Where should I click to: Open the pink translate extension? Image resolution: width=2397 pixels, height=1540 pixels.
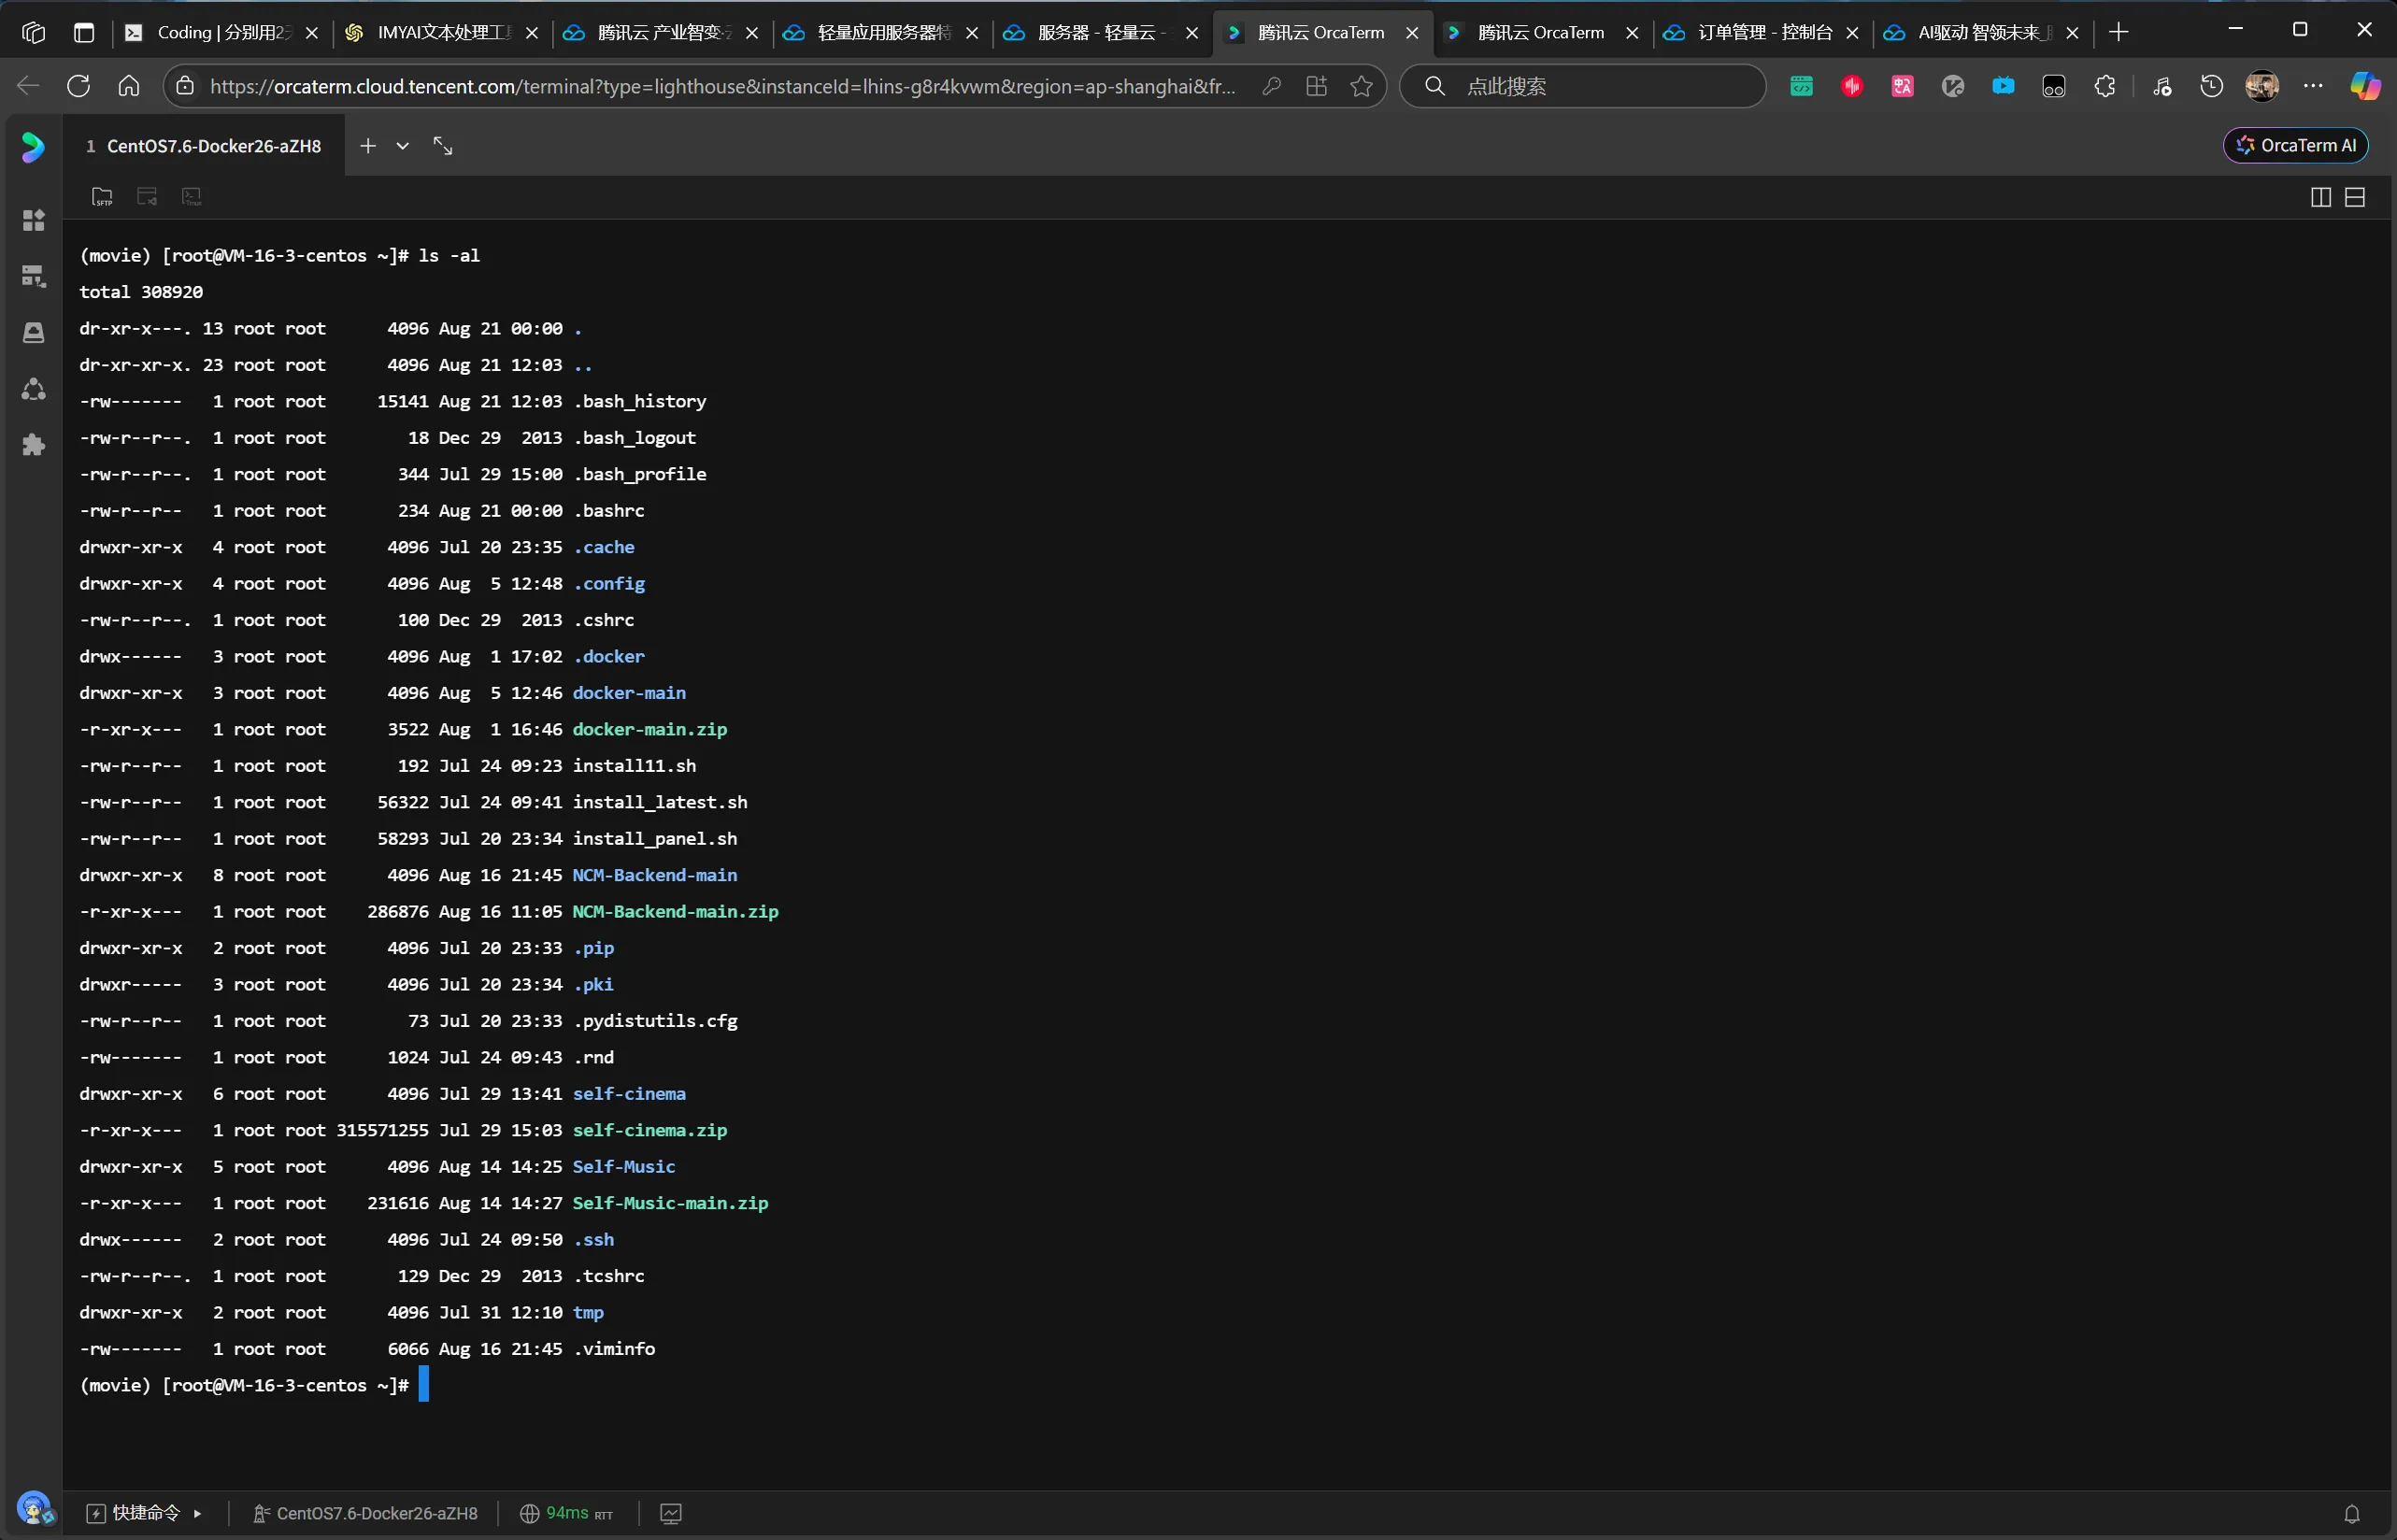(x=1902, y=87)
